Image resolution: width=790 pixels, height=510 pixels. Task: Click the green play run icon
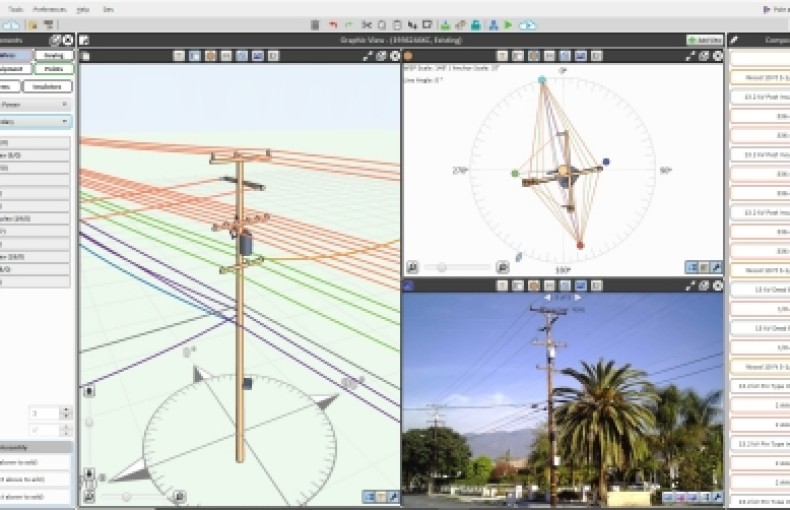[x=508, y=24]
